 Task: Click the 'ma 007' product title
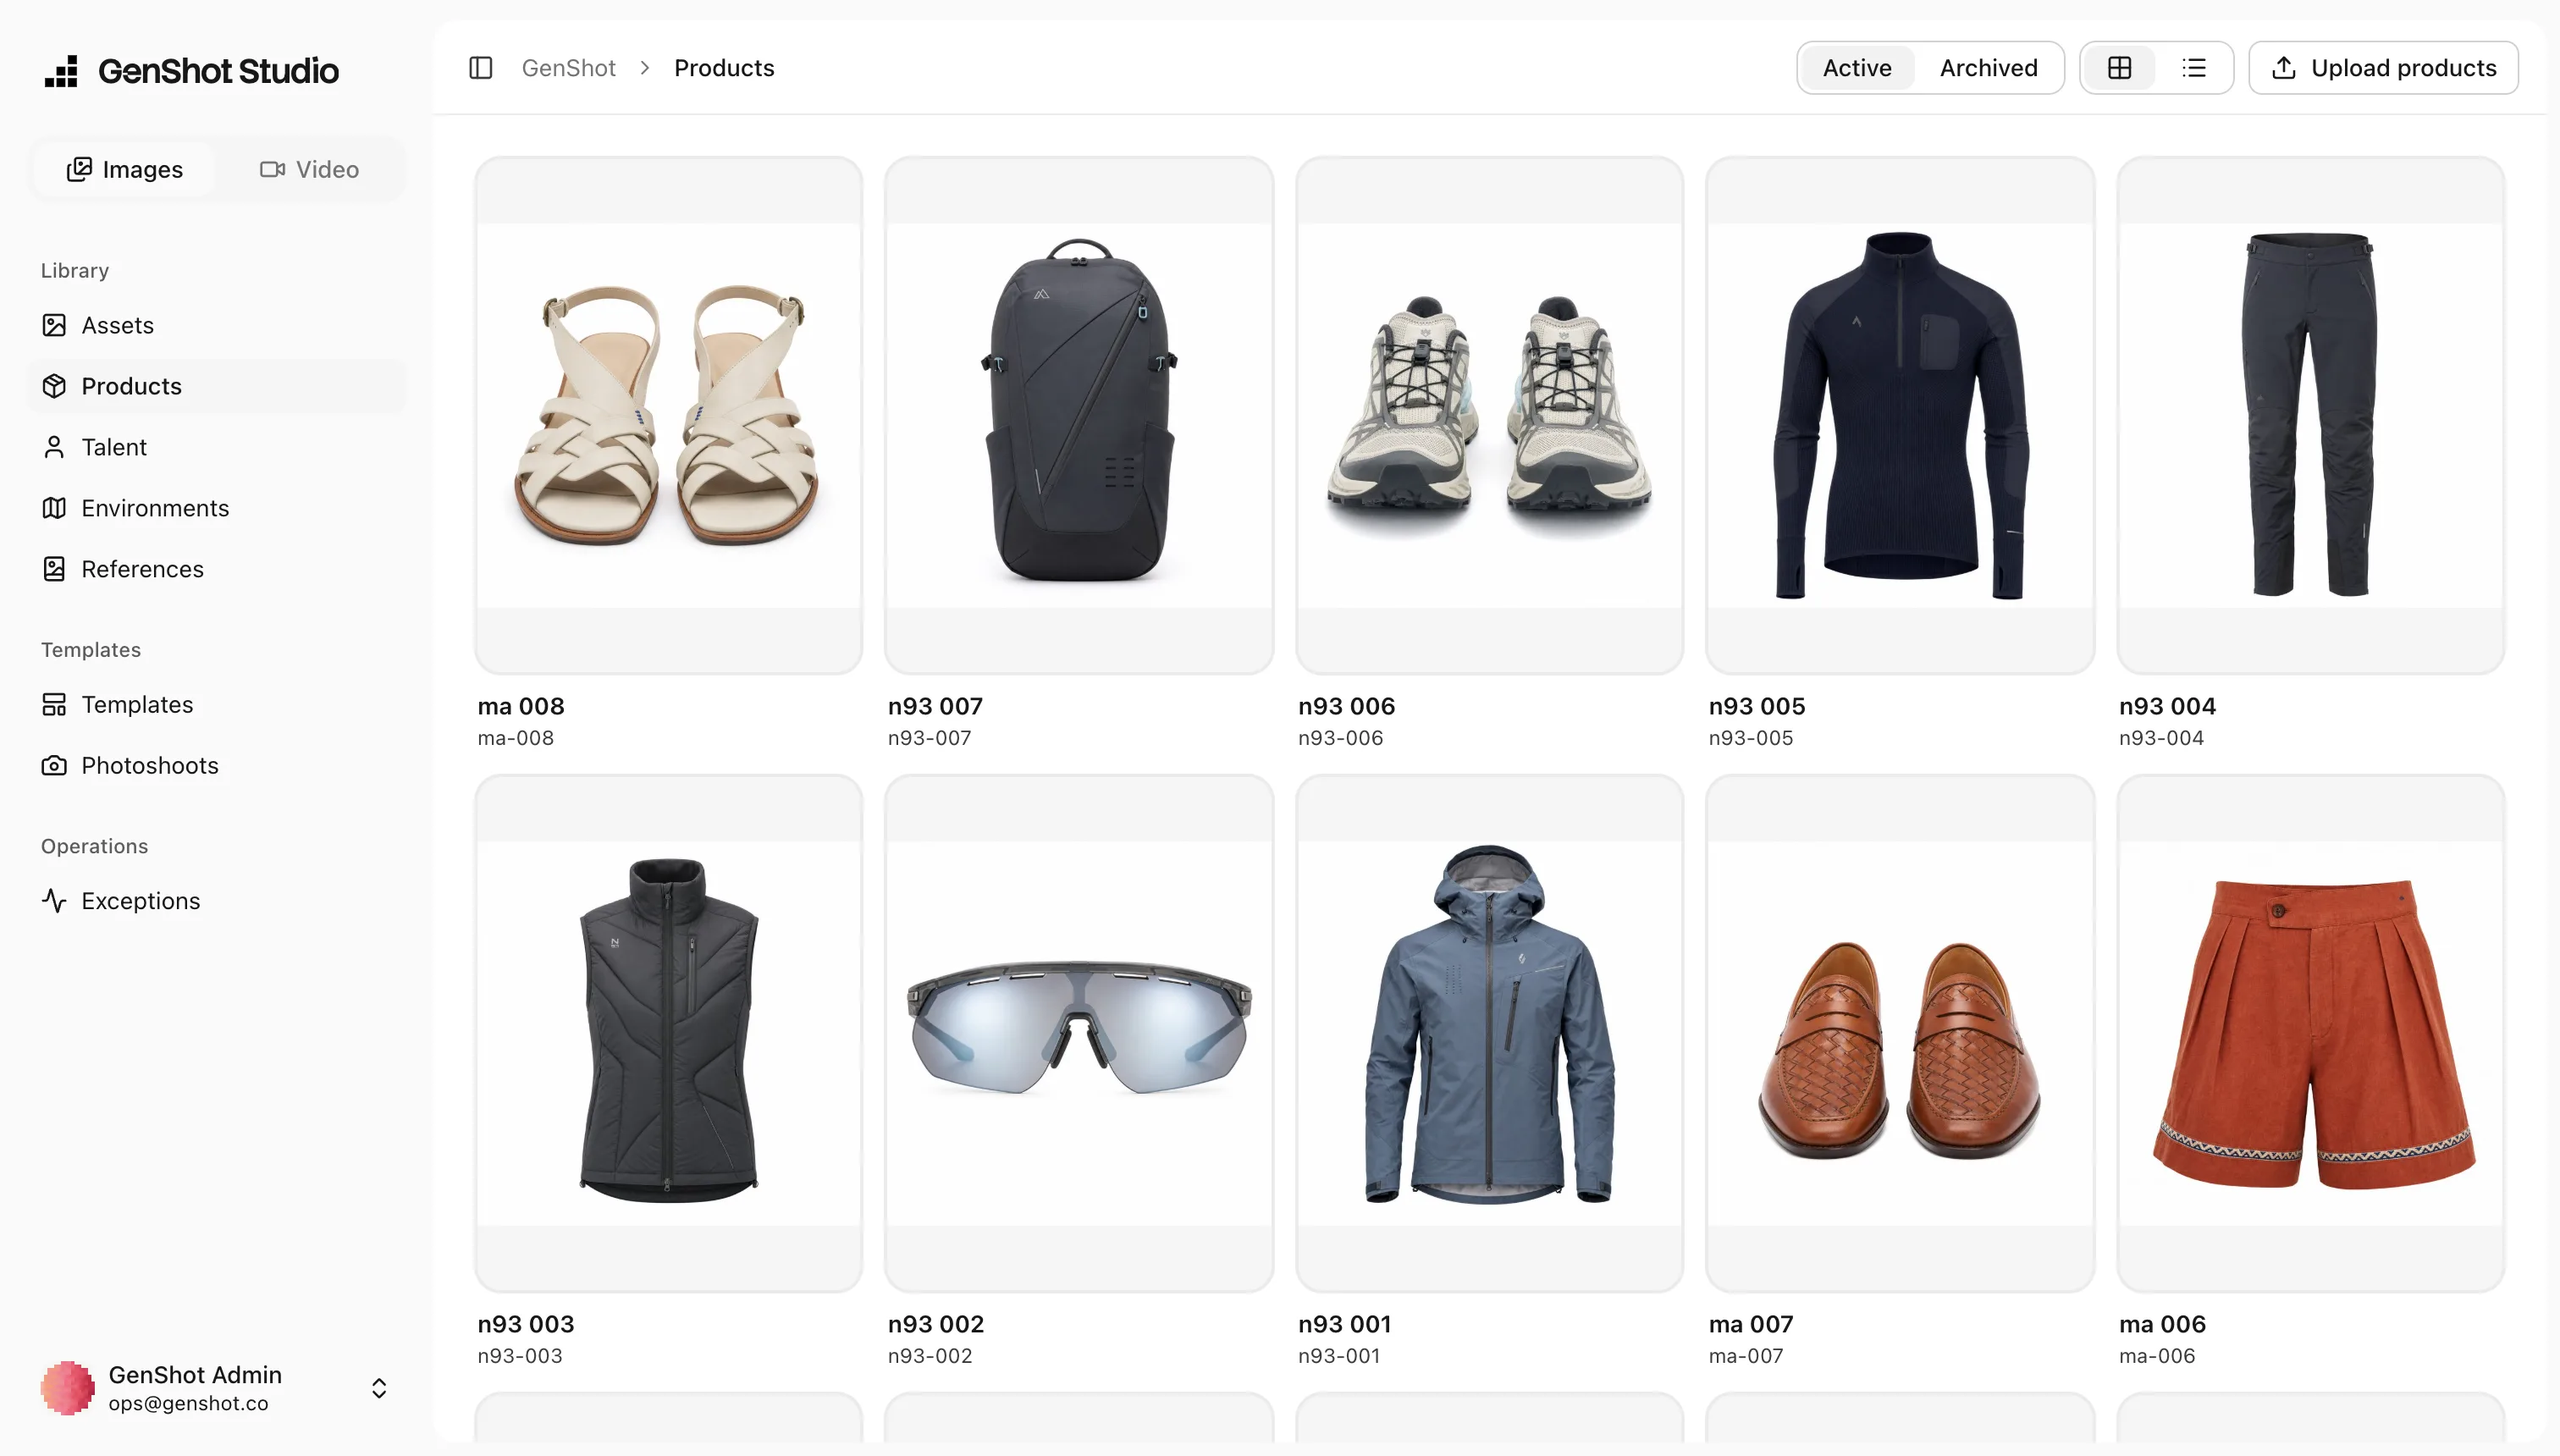click(1751, 1324)
